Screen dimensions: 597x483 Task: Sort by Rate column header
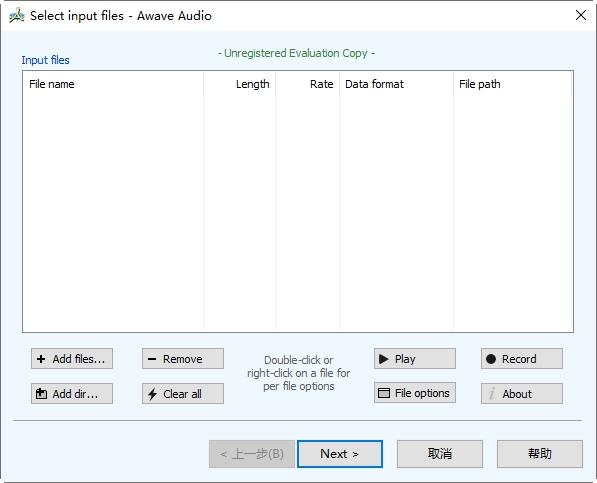coord(308,84)
